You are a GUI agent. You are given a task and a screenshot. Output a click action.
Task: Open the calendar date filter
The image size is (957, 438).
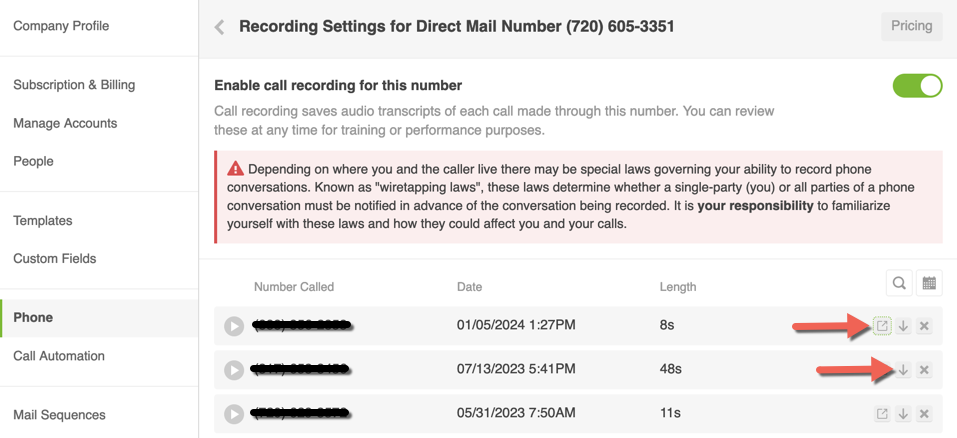(929, 284)
